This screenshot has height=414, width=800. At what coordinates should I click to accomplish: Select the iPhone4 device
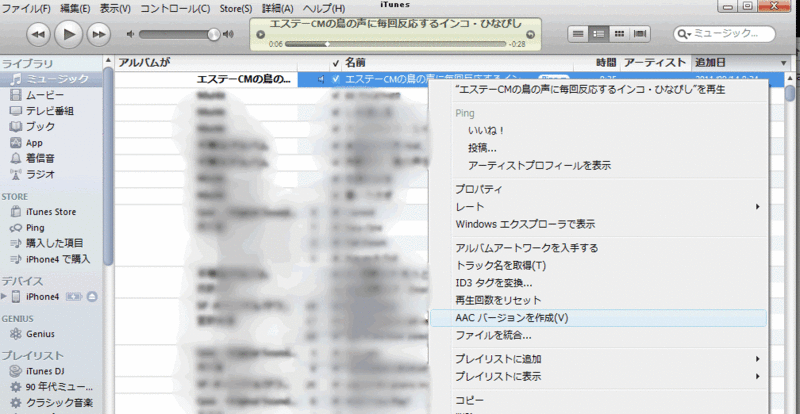[x=43, y=297]
